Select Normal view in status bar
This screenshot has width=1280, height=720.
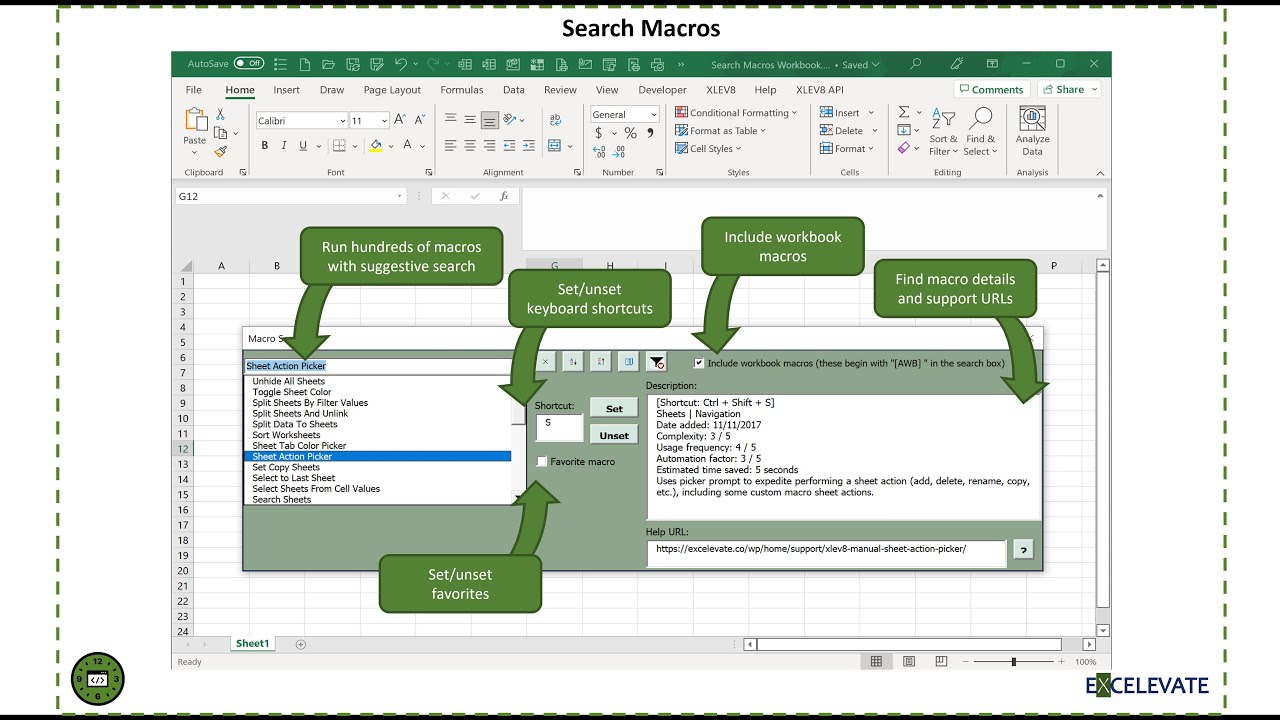tap(876, 661)
